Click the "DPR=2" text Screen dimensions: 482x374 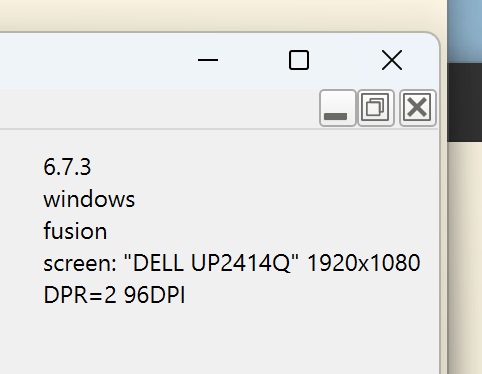(x=80, y=295)
